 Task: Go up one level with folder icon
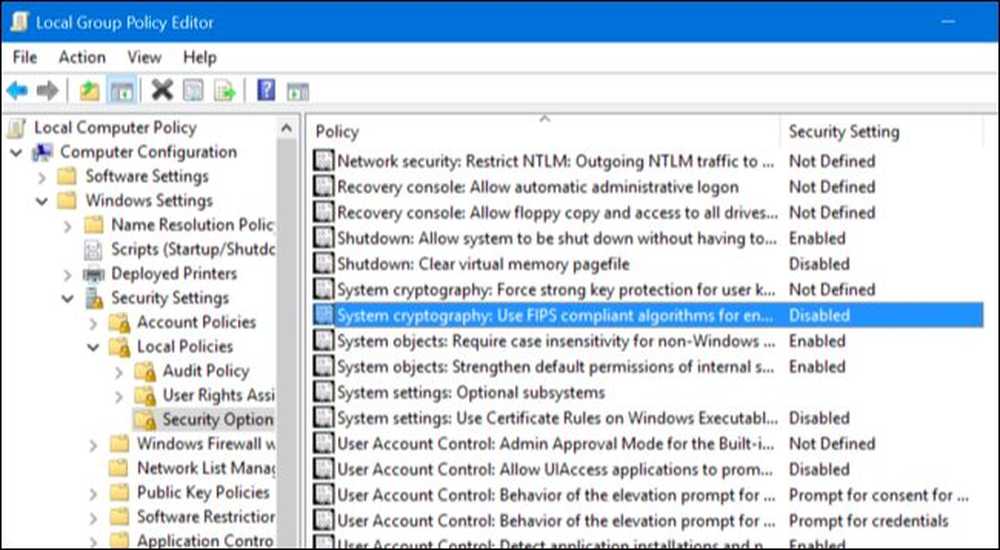coord(89,91)
